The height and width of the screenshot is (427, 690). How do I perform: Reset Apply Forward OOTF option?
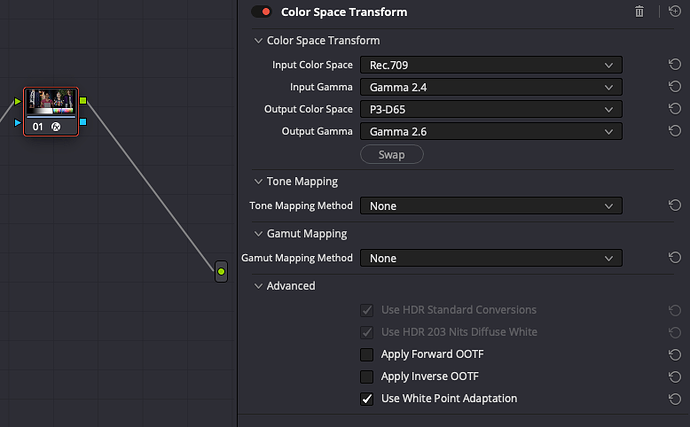click(675, 355)
